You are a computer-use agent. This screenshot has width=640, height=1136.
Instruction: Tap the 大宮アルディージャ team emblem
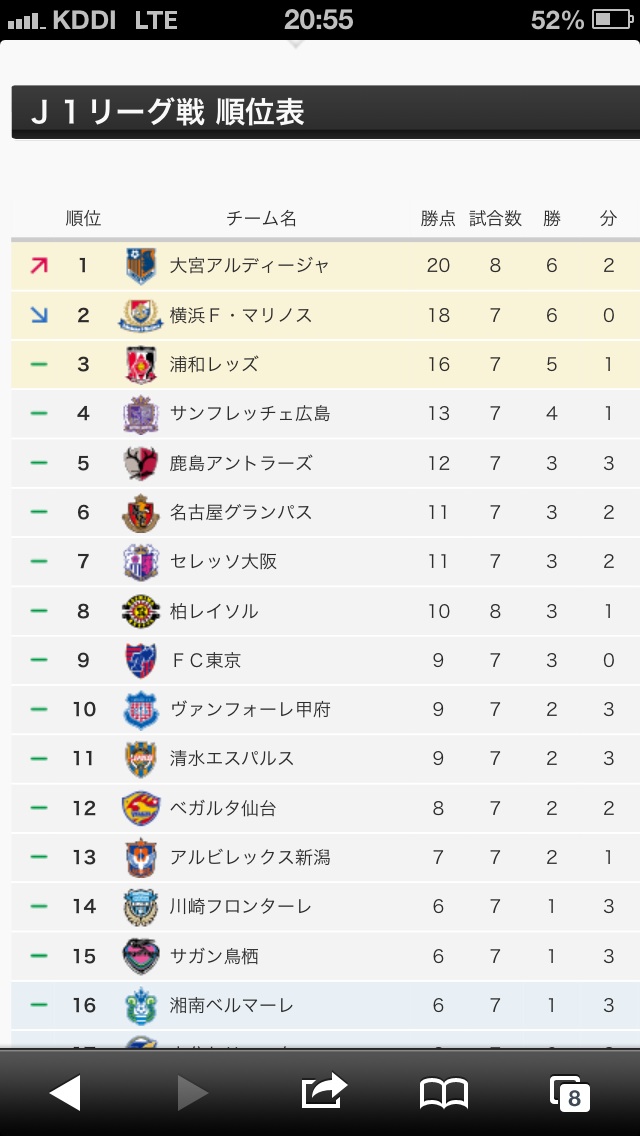(141, 266)
